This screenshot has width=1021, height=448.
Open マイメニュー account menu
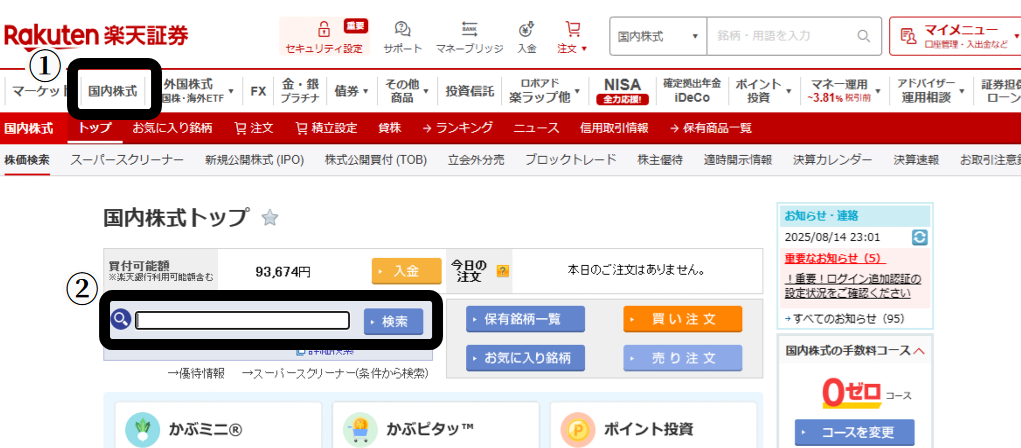click(955, 36)
